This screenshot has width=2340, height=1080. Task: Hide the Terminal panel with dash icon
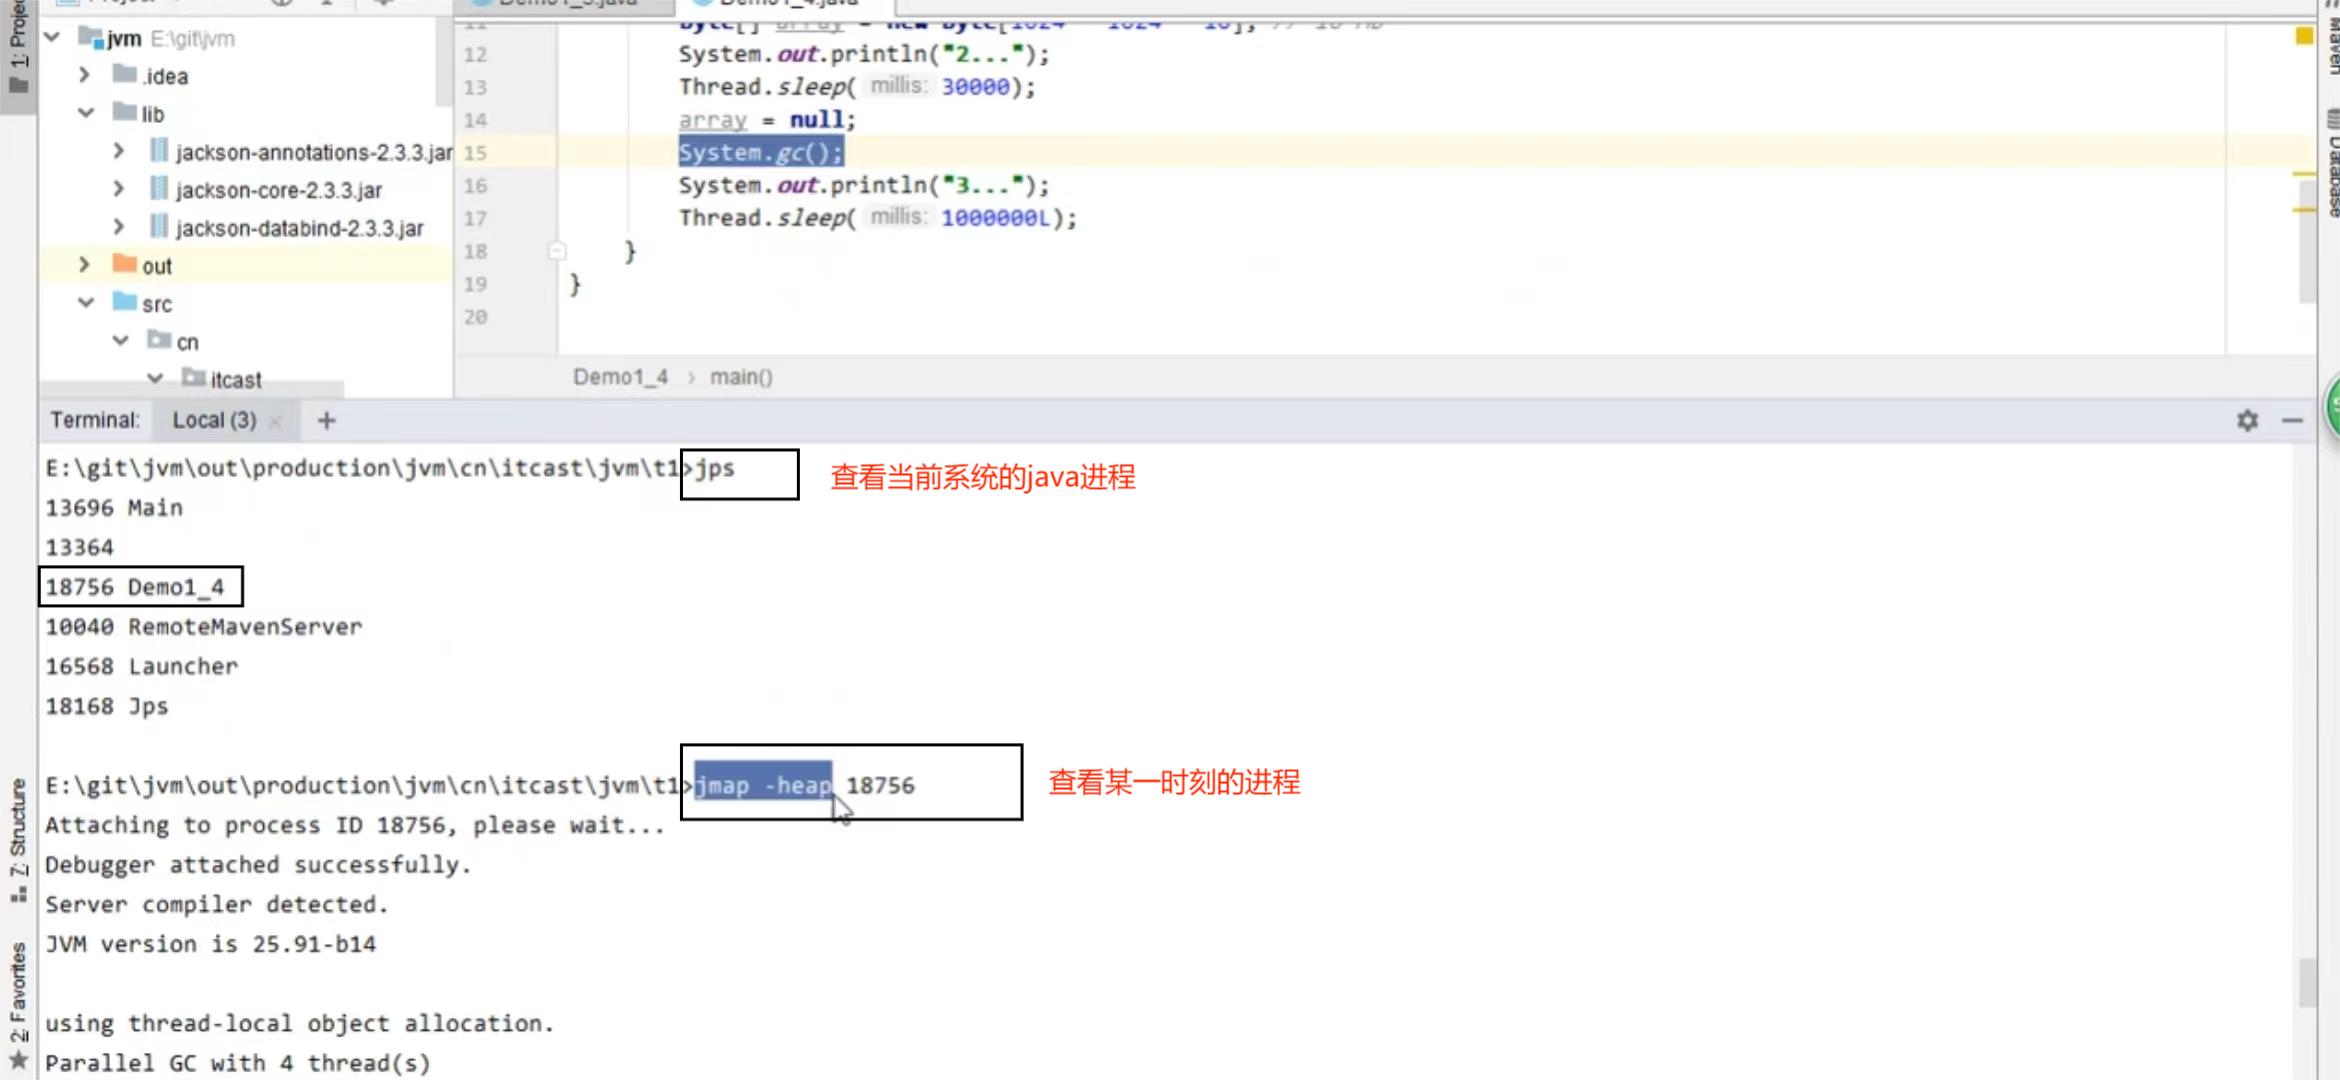(x=2292, y=421)
